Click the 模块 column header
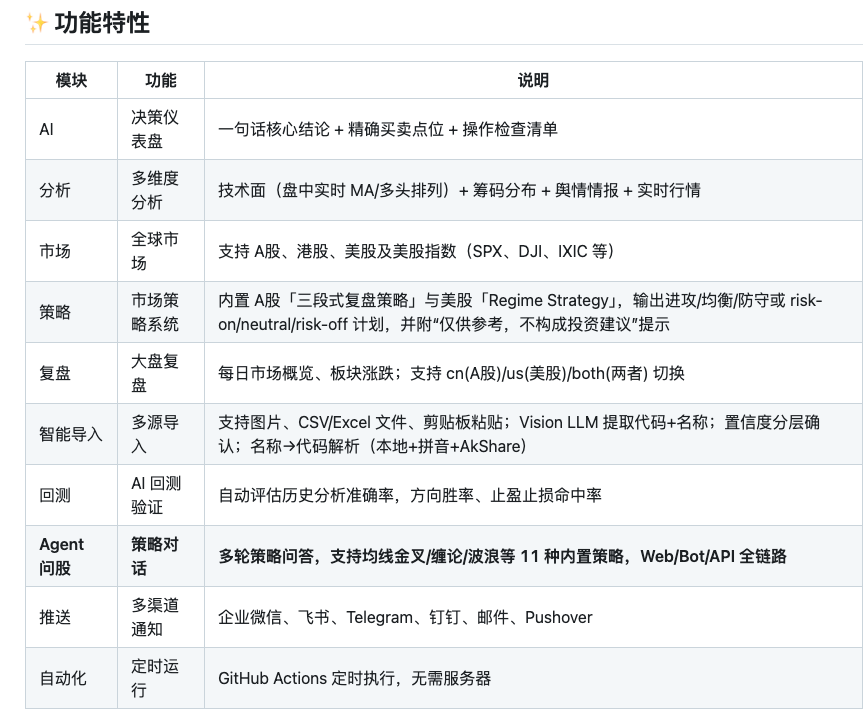866x718 pixels. point(71,80)
